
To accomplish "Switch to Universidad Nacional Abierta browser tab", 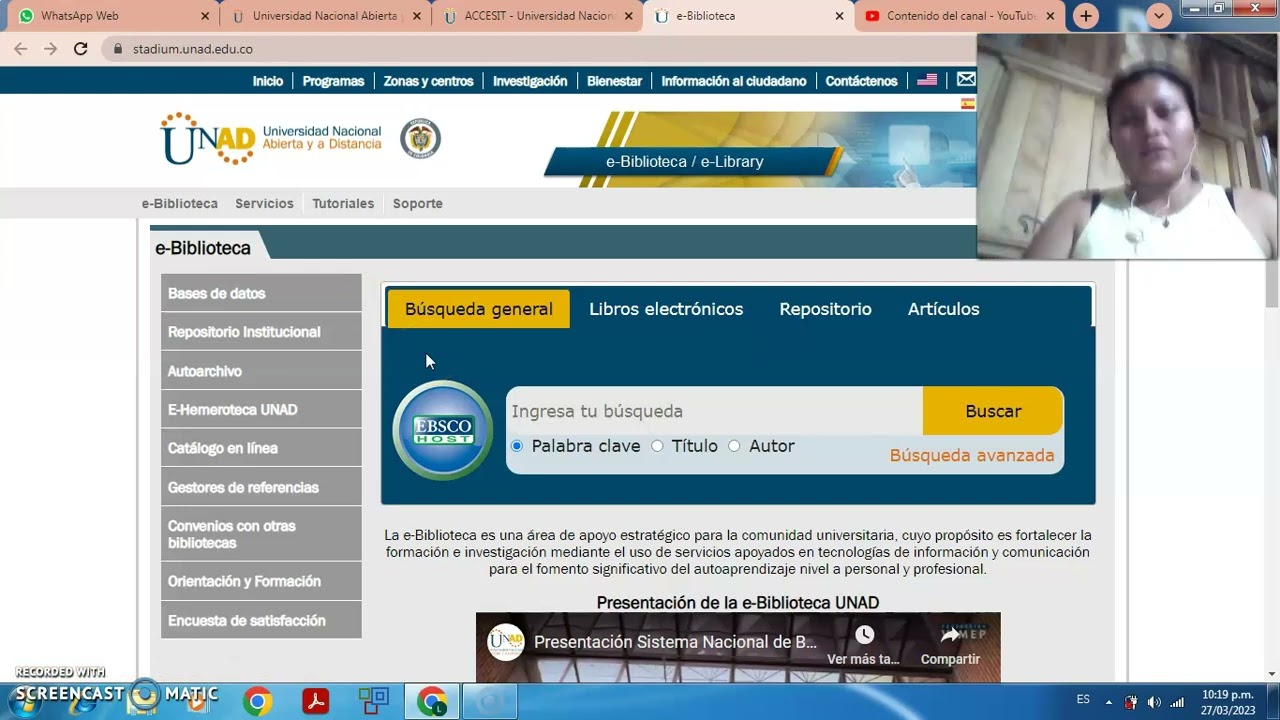I will point(325,16).
